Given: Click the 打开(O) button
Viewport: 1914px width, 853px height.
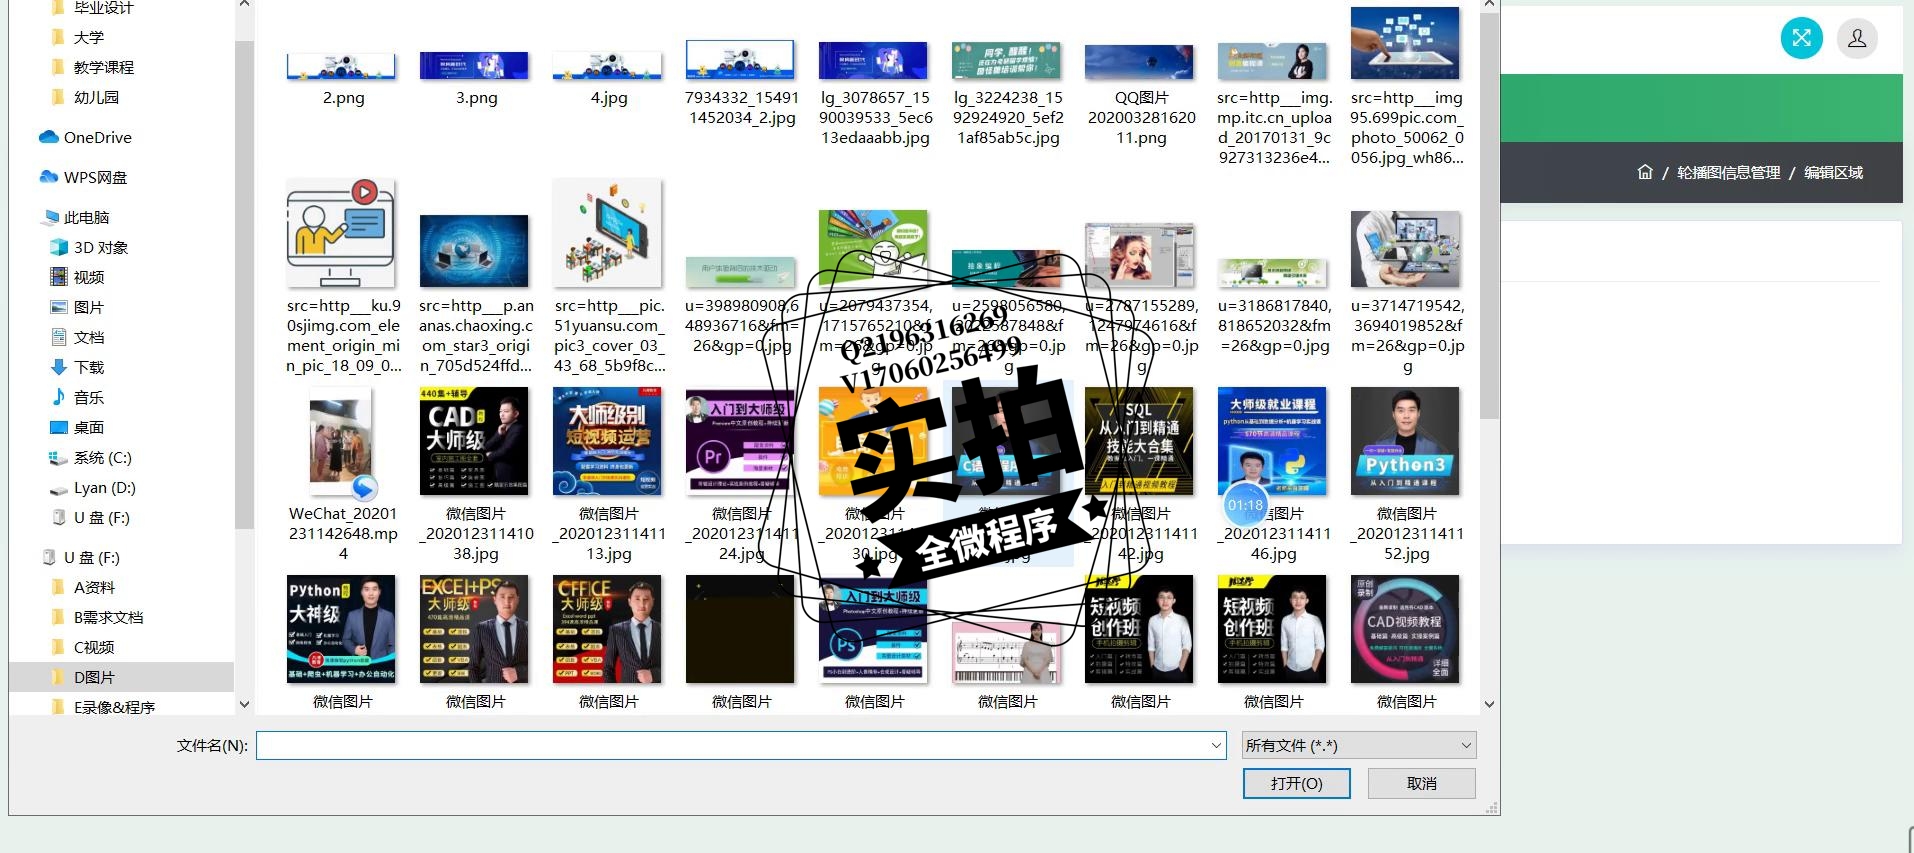Looking at the screenshot, I should (x=1296, y=783).
